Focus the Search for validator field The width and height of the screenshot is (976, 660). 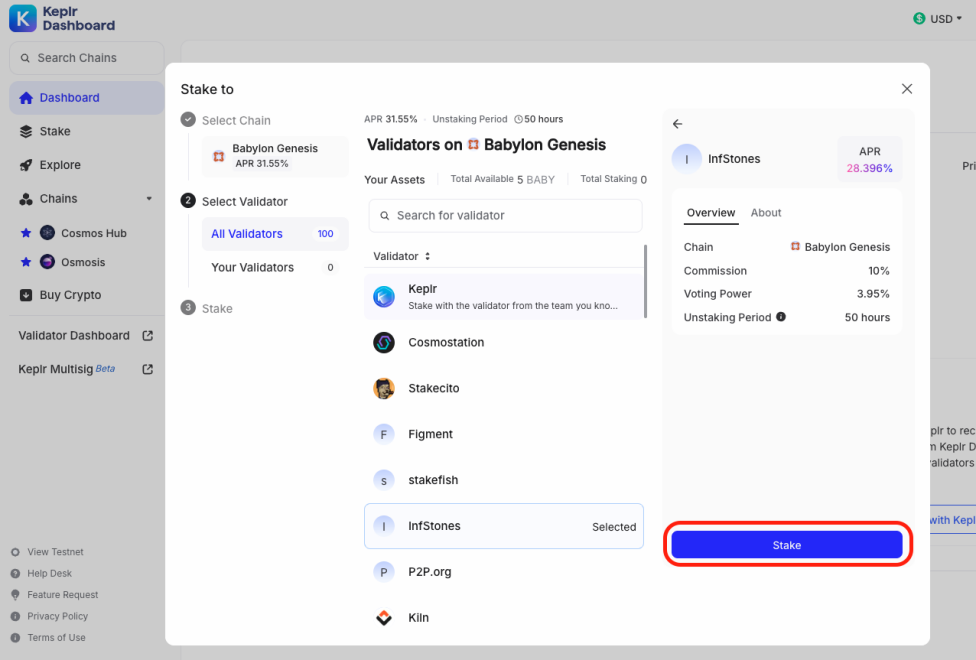click(505, 215)
